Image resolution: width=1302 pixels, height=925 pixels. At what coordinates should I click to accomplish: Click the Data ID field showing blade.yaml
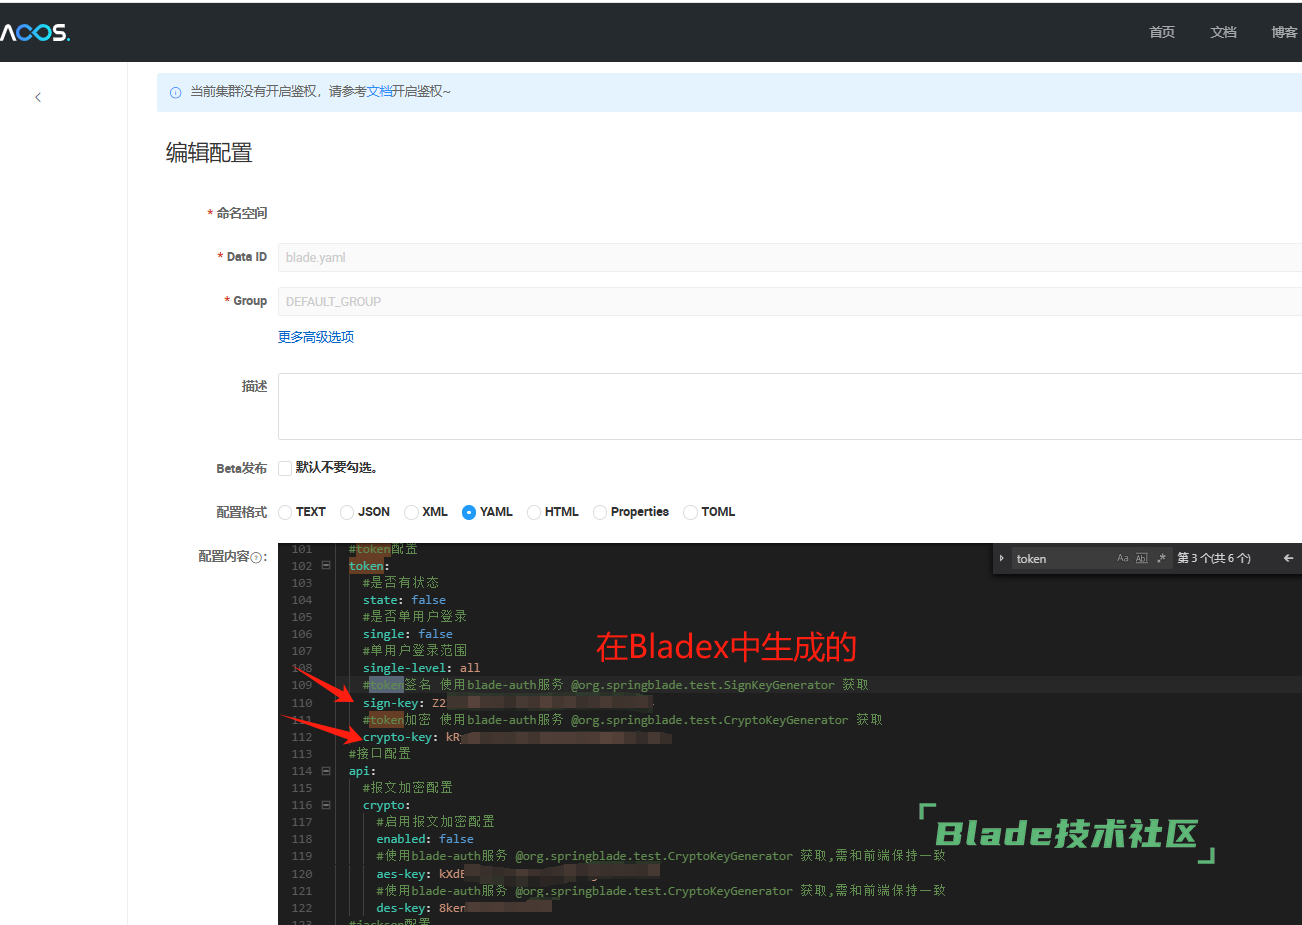click(790, 257)
